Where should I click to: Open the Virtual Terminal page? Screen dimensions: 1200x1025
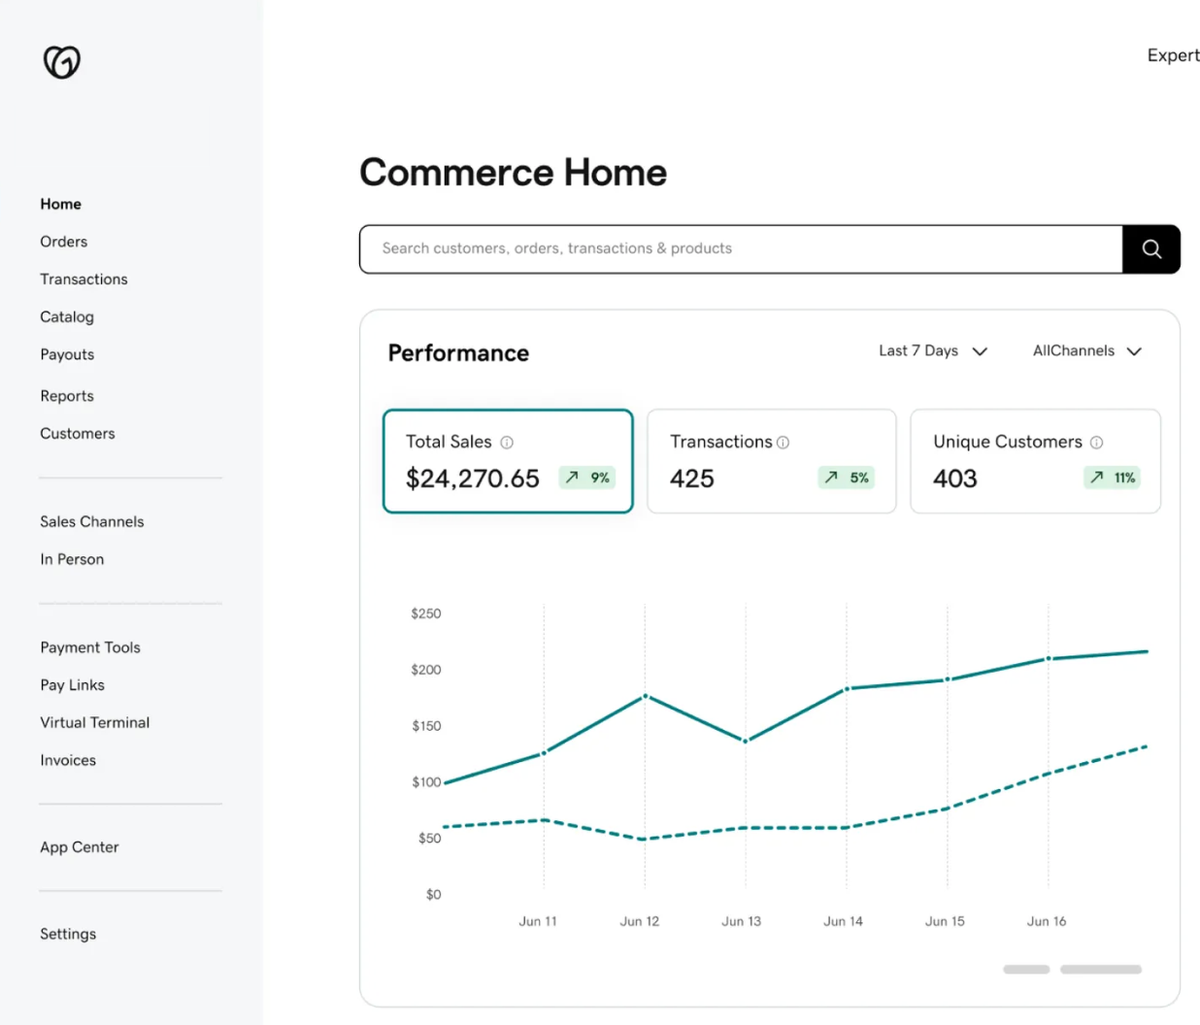coord(95,722)
